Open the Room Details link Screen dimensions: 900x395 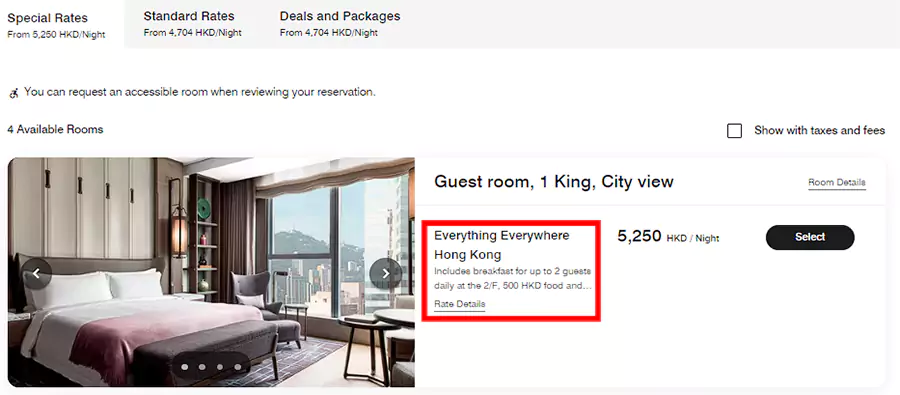click(x=837, y=183)
